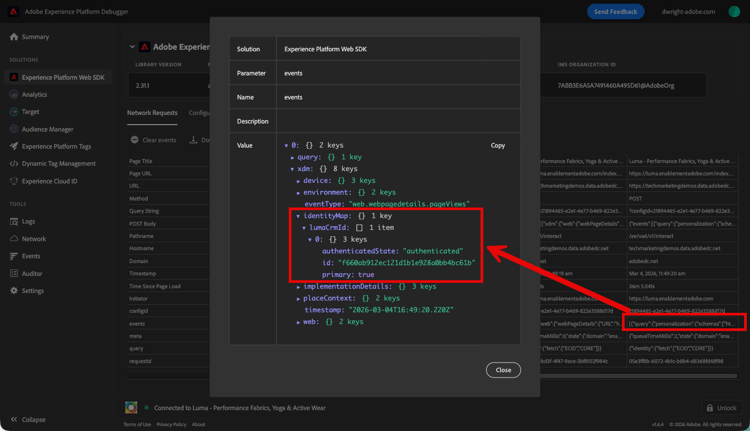Open the Logs tool icon
The height and width of the screenshot is (431, 750).
[14, 221]
